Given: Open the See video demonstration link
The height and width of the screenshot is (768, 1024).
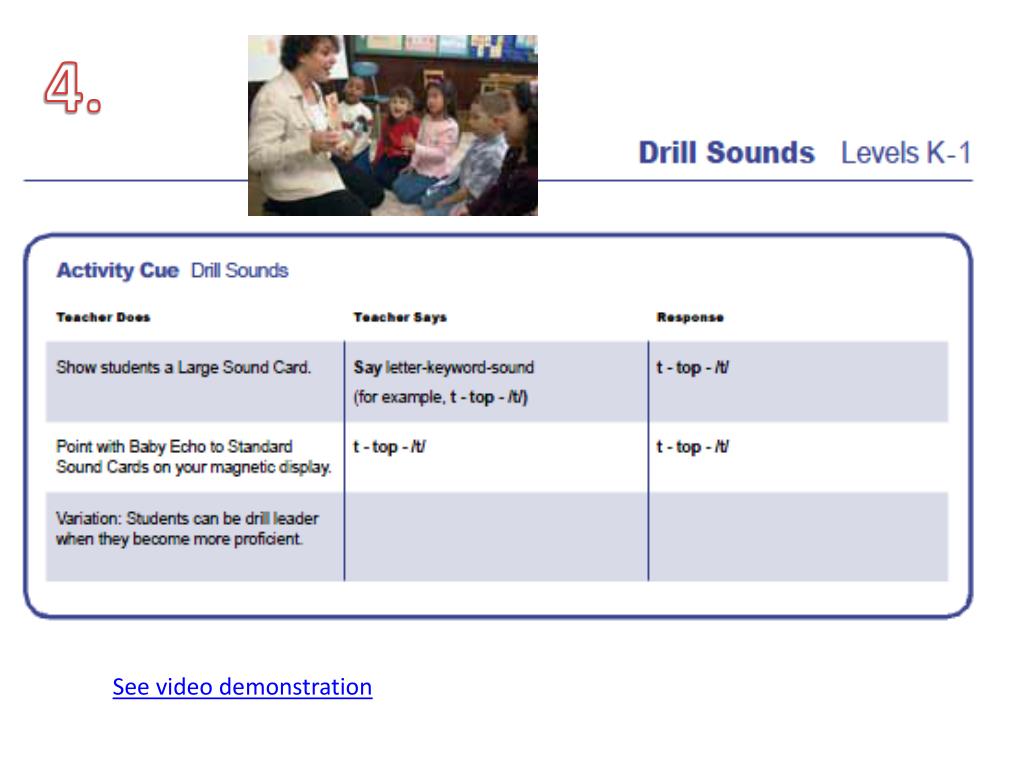Looking at the screenshot, I should click(x=242, y=687).
